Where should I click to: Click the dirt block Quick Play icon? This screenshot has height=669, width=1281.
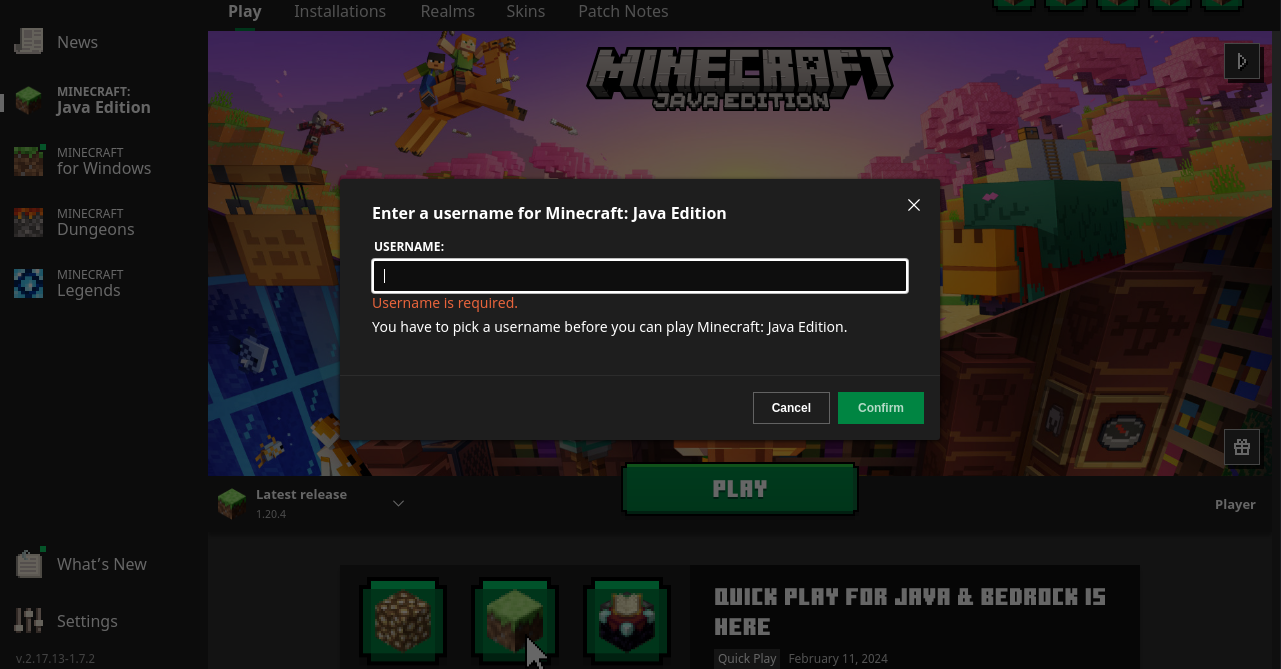403,619
